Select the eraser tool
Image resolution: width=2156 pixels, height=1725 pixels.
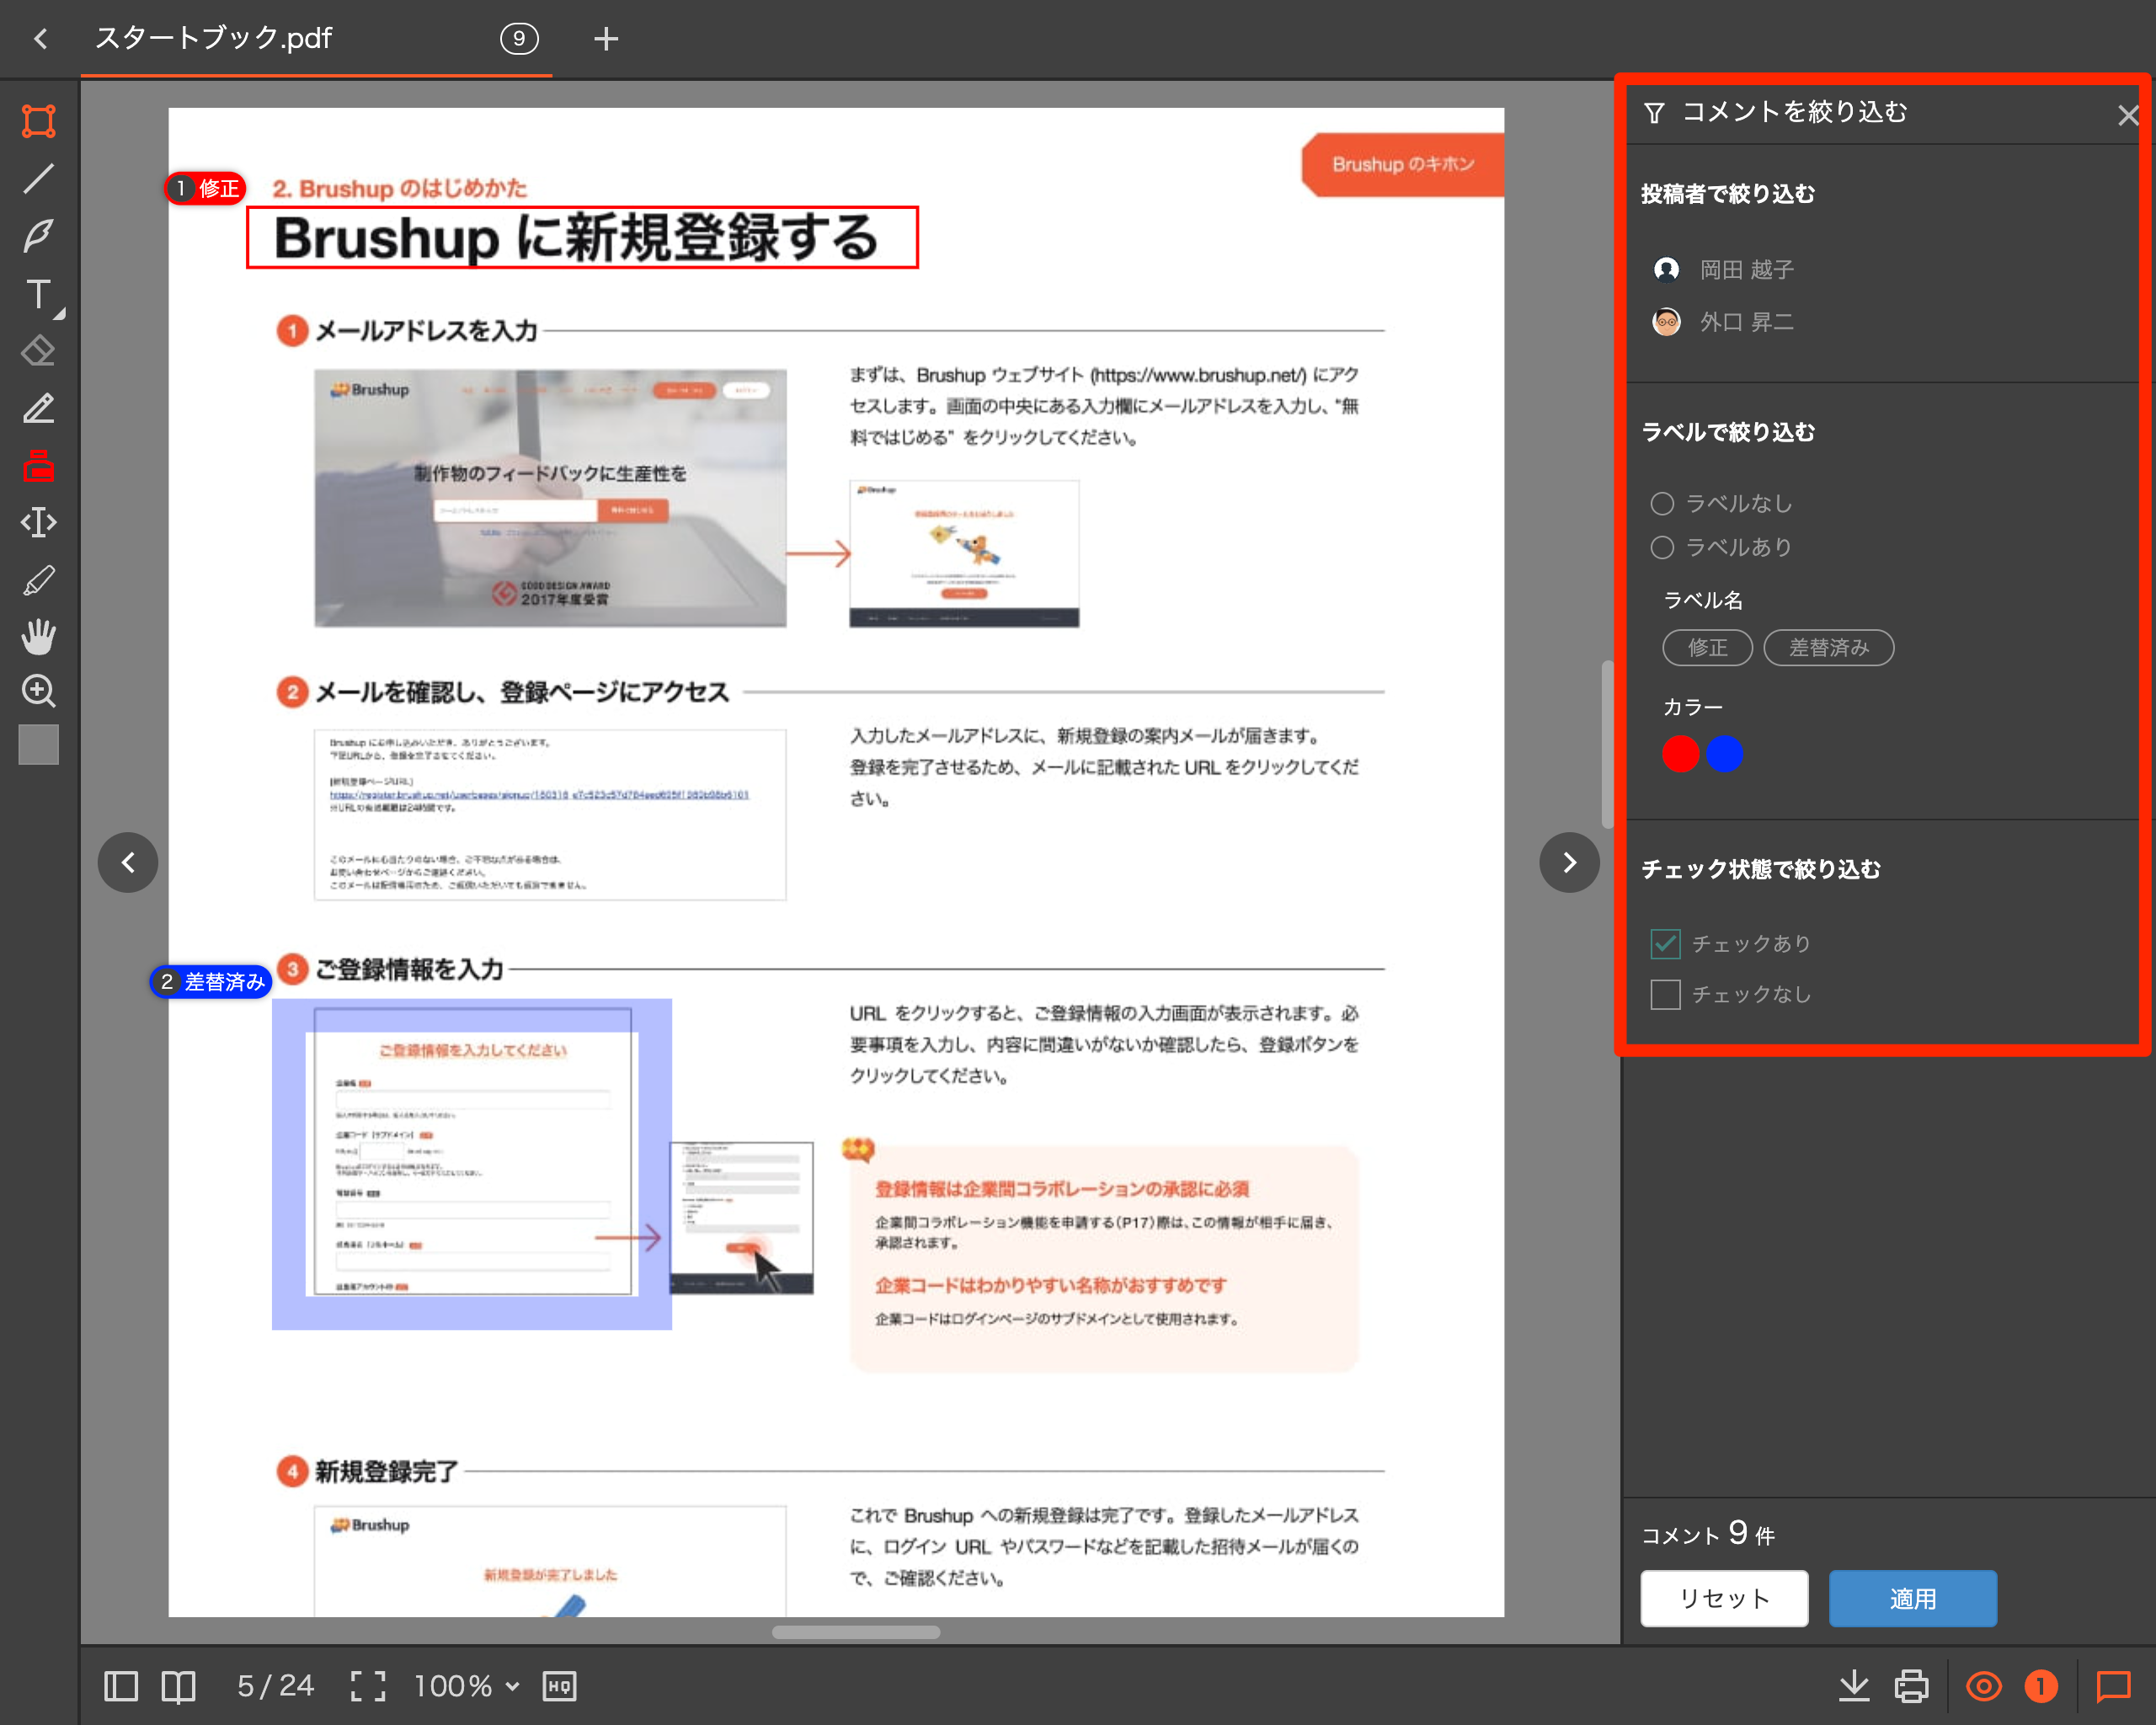tap(39, 351)
